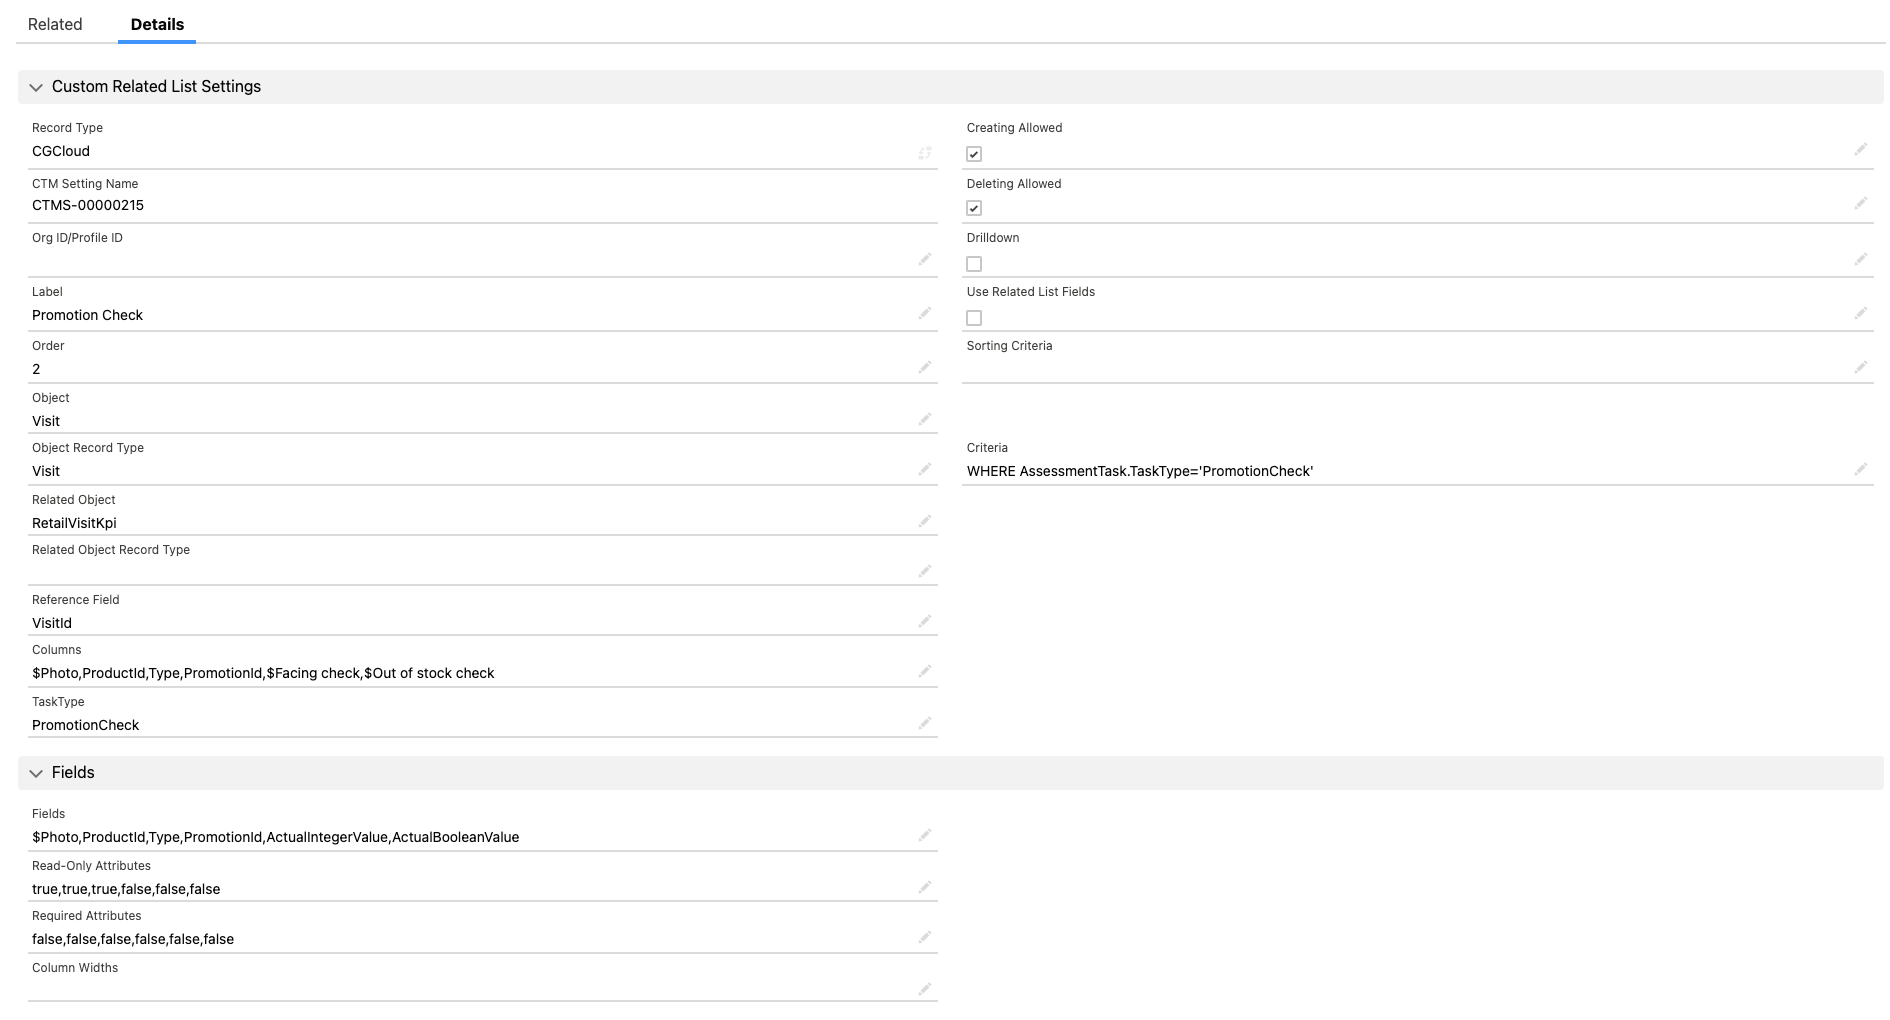Edit Related Object with pencil icon

pyautogui.click(x=925, y=522)
